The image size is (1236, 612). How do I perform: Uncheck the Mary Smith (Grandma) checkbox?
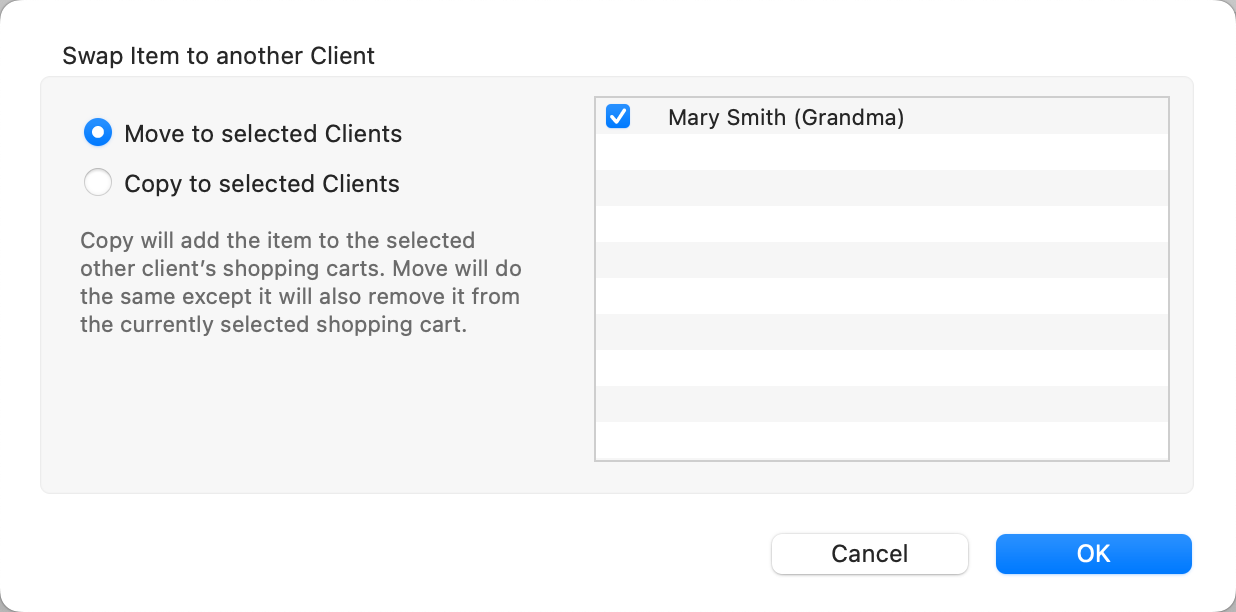coord(618,117)
